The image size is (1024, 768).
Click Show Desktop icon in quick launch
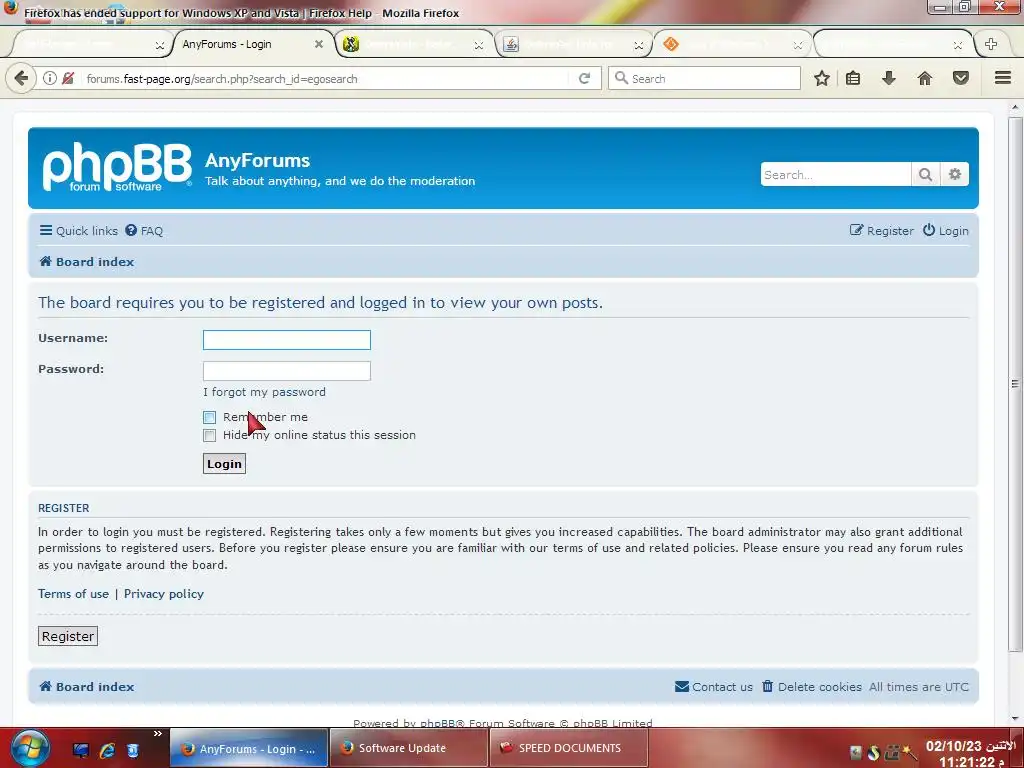tap(80, 750)
